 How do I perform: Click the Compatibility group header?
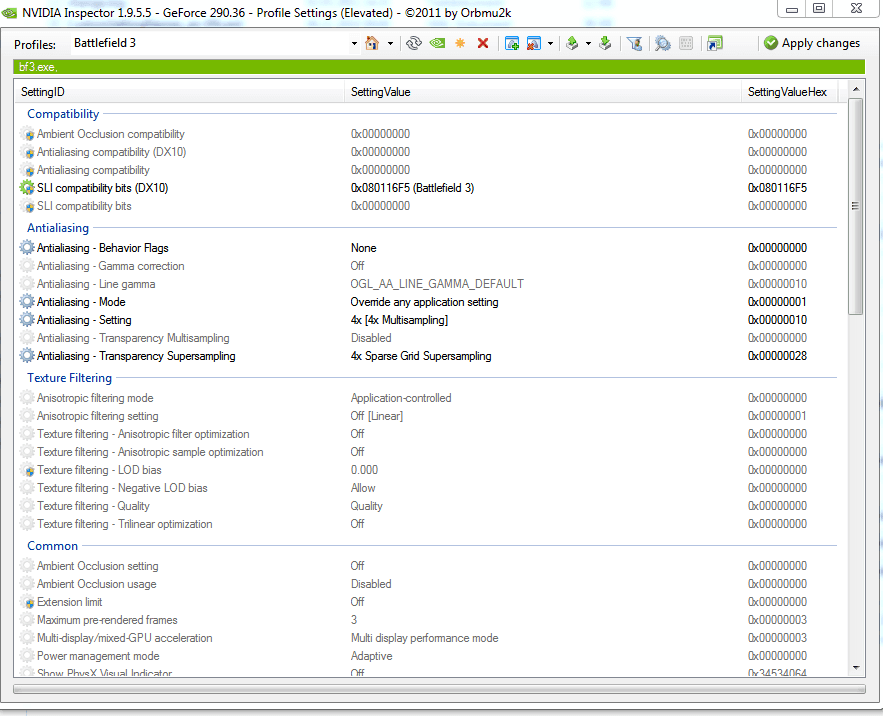(x=63, y=114)
